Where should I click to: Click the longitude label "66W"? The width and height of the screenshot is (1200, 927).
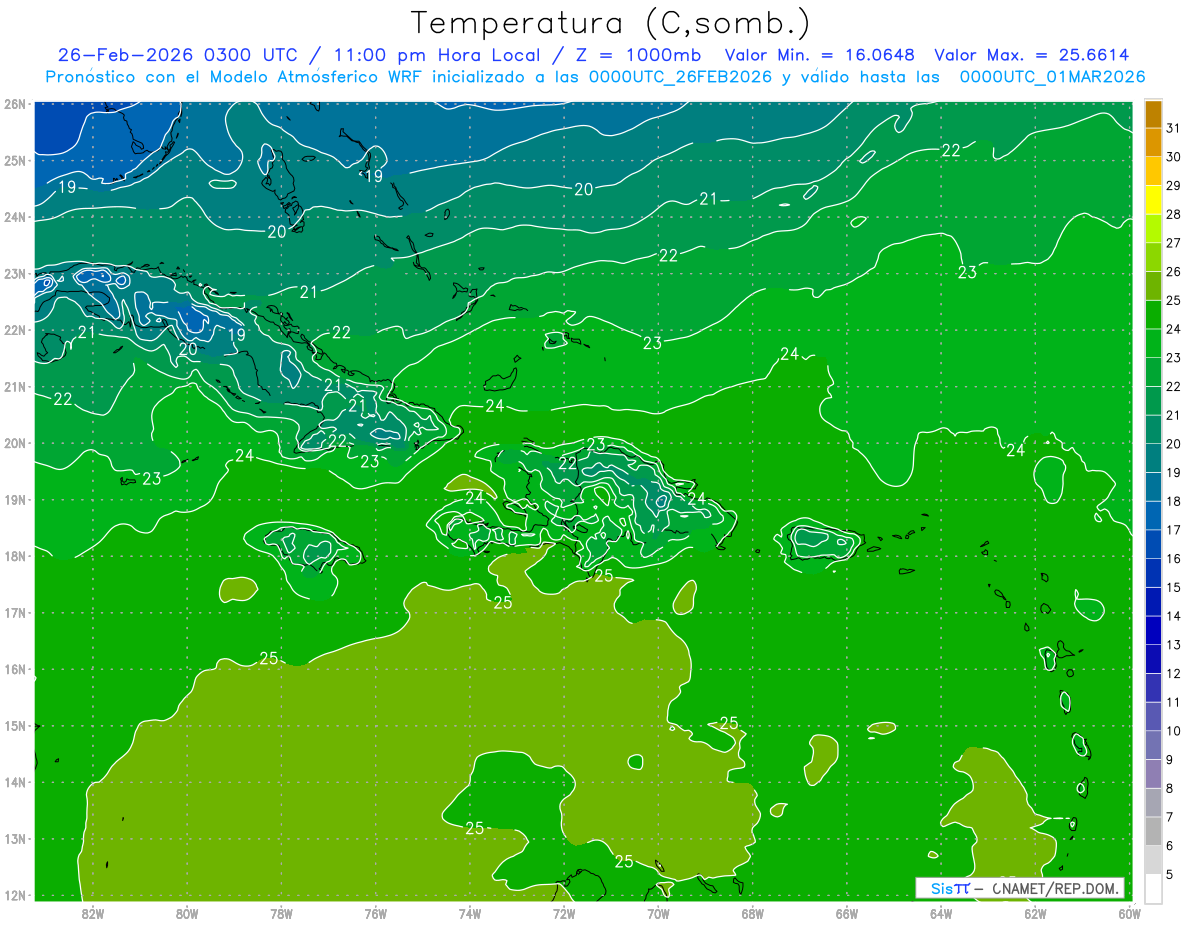point(847,913)
